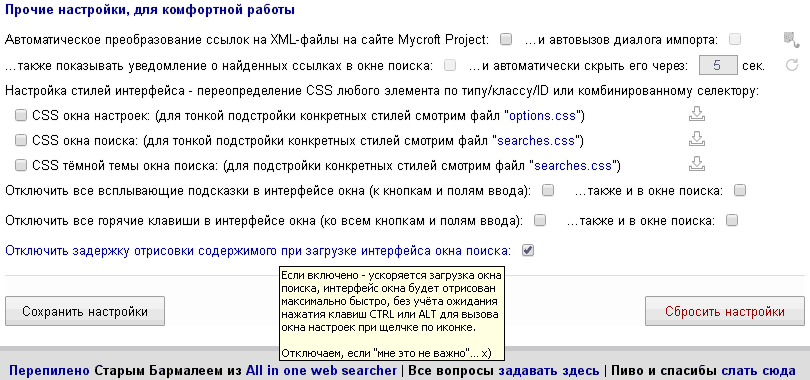
Task: Click the grey hook icon beside the import dialog checkbox
Action: pyautogui.click(x=790, y=39)
